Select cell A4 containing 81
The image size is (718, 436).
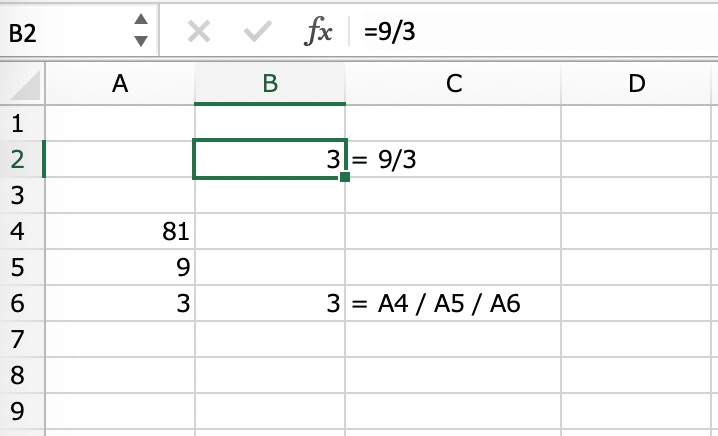120,232
